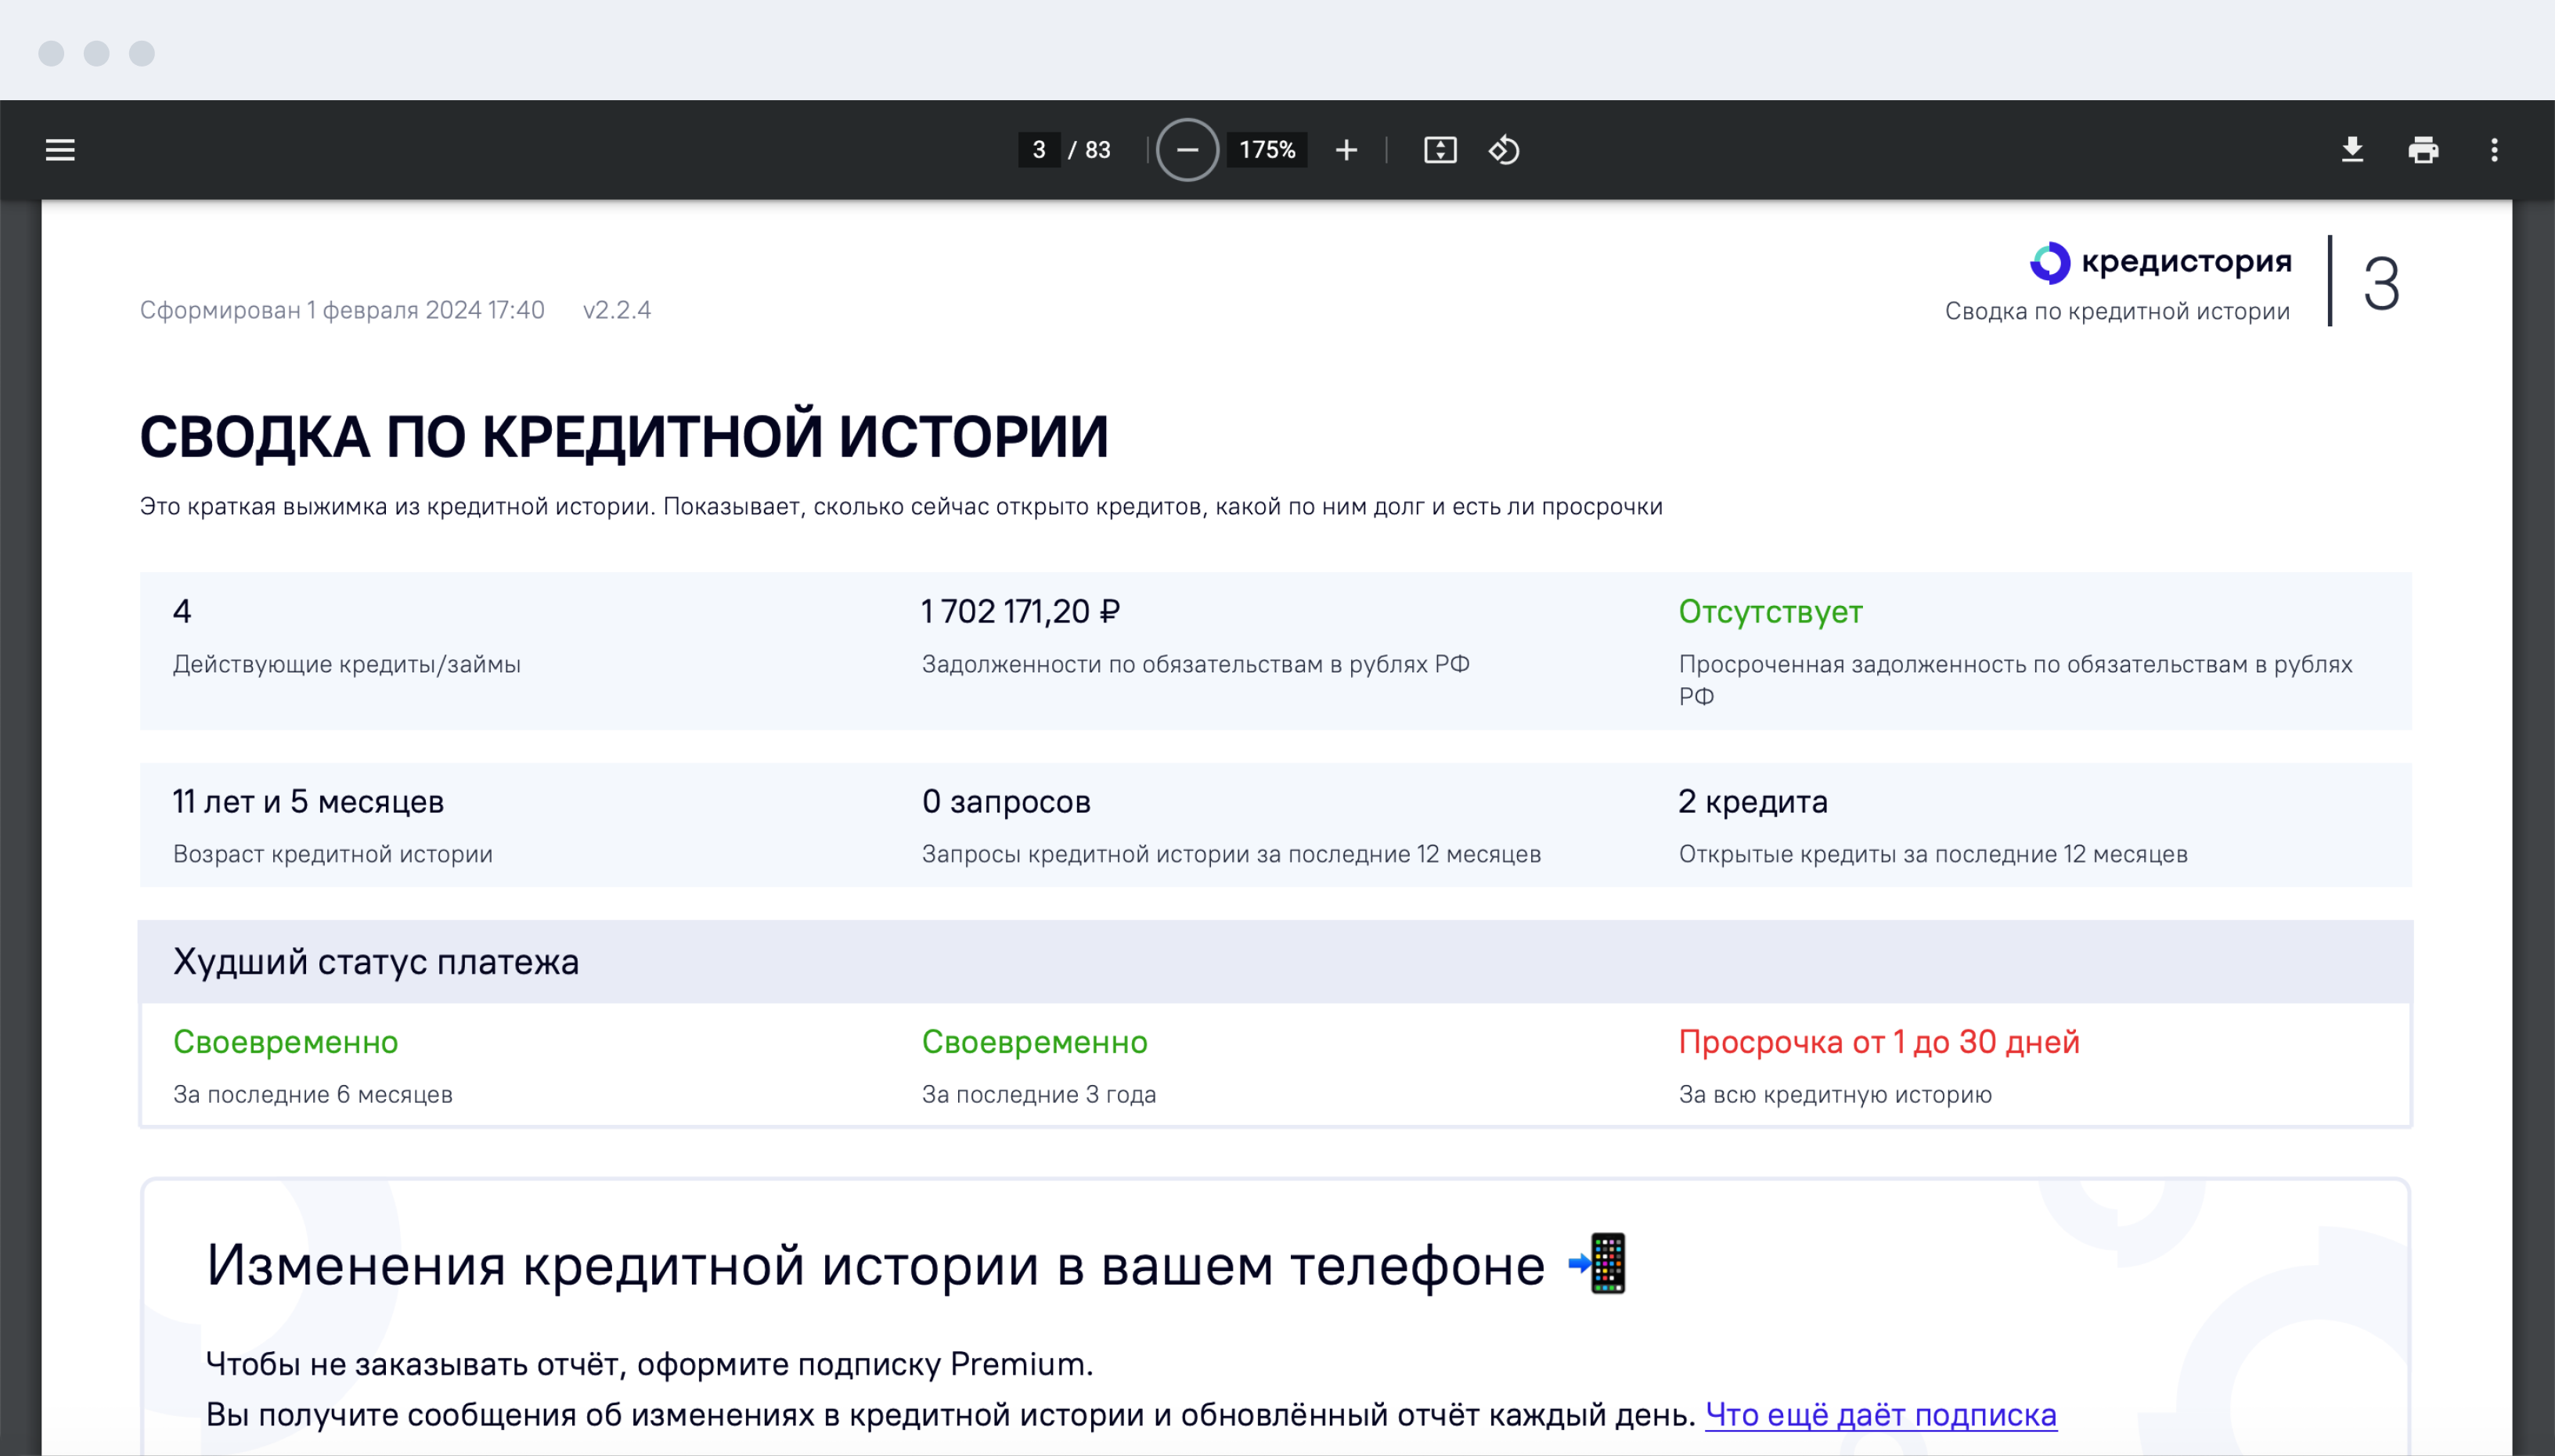2555x1456 pixels.
Task: Click 'Открытые кредиты за последние 12 месяцев'
Action: click(x=1932, y=854)
